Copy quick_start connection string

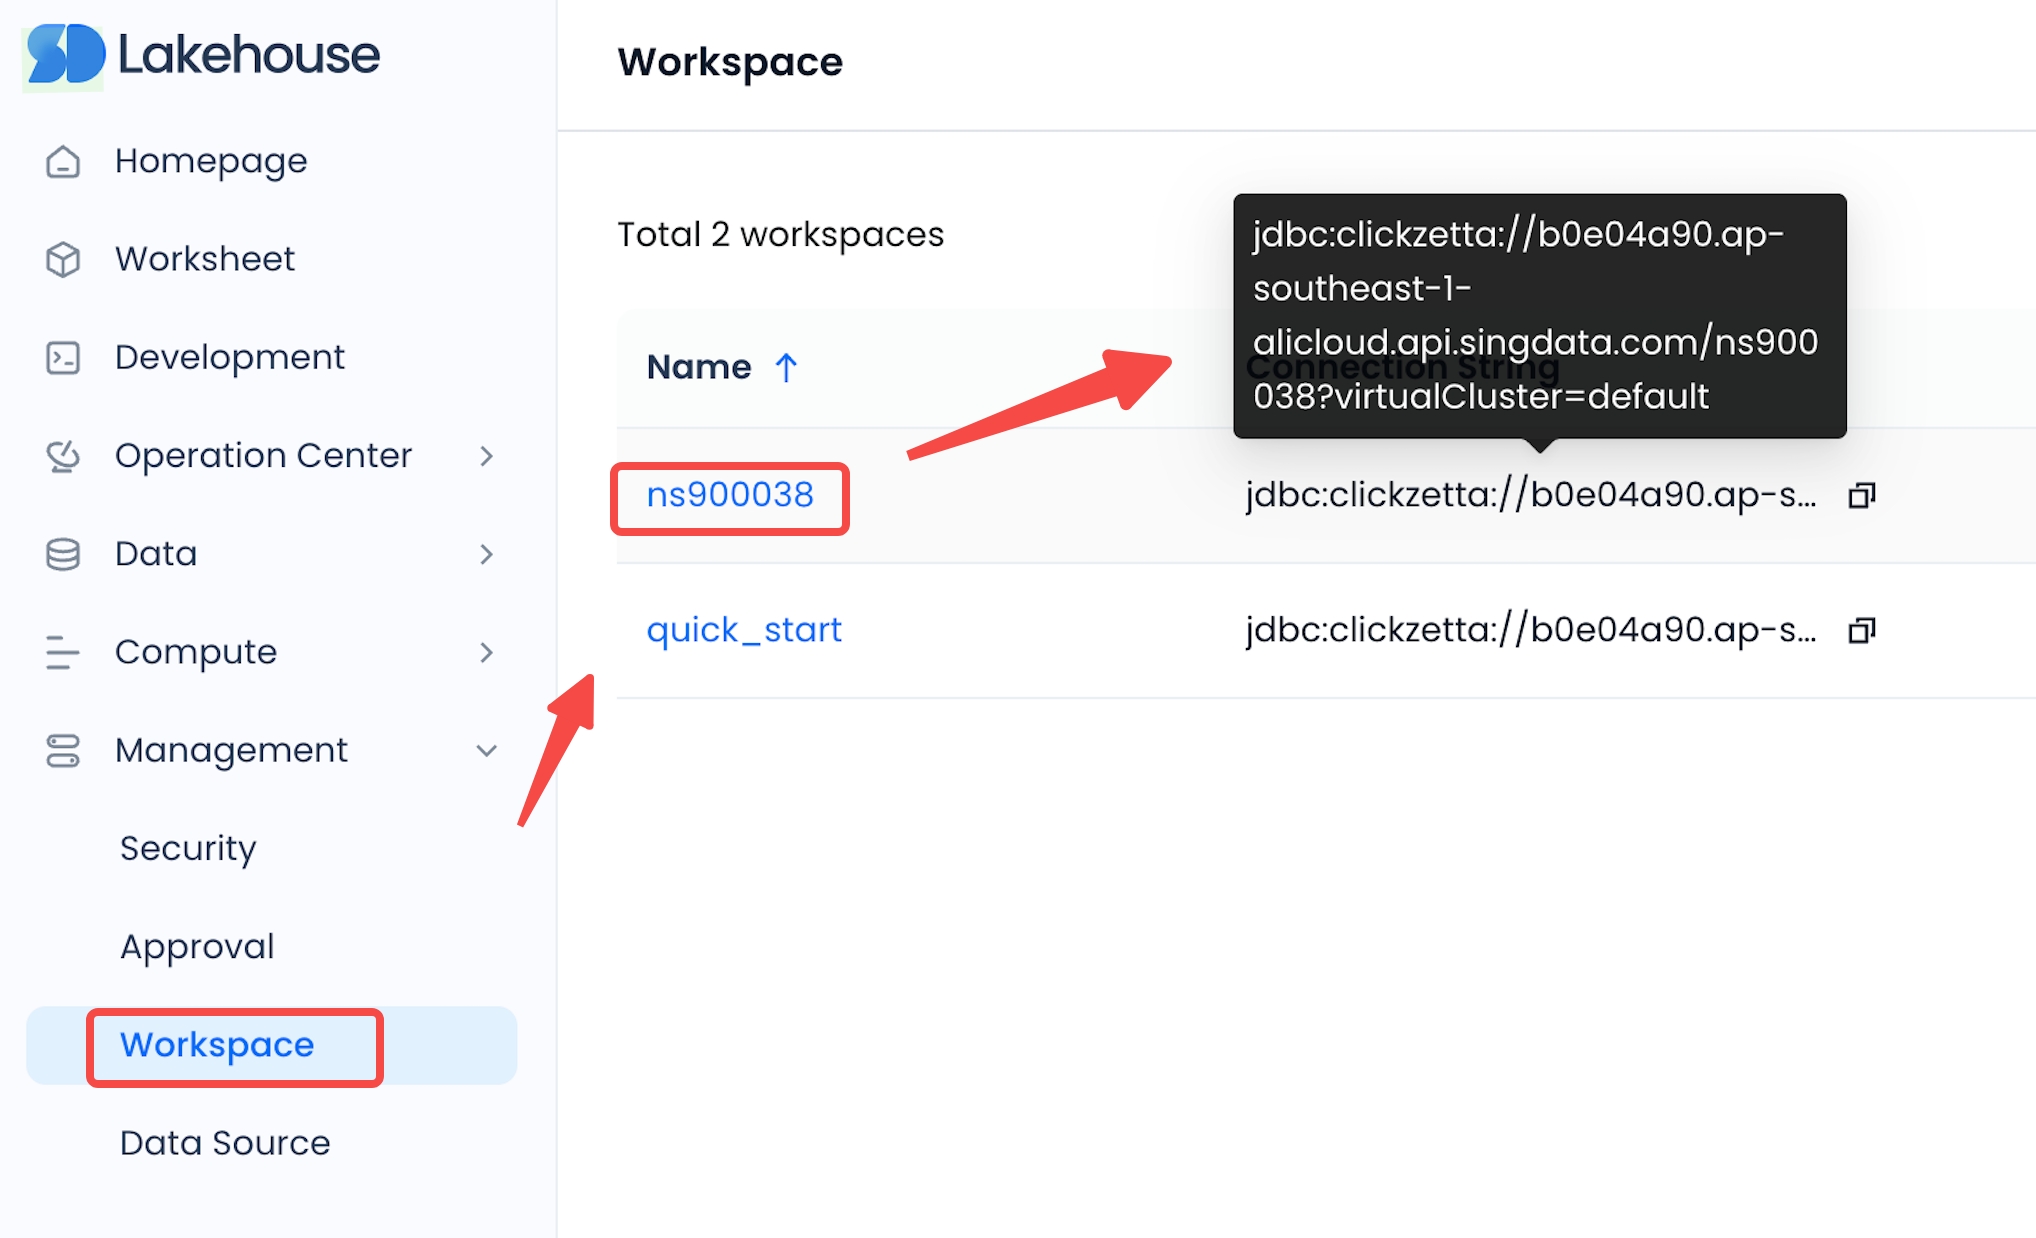click(1861, 630)
